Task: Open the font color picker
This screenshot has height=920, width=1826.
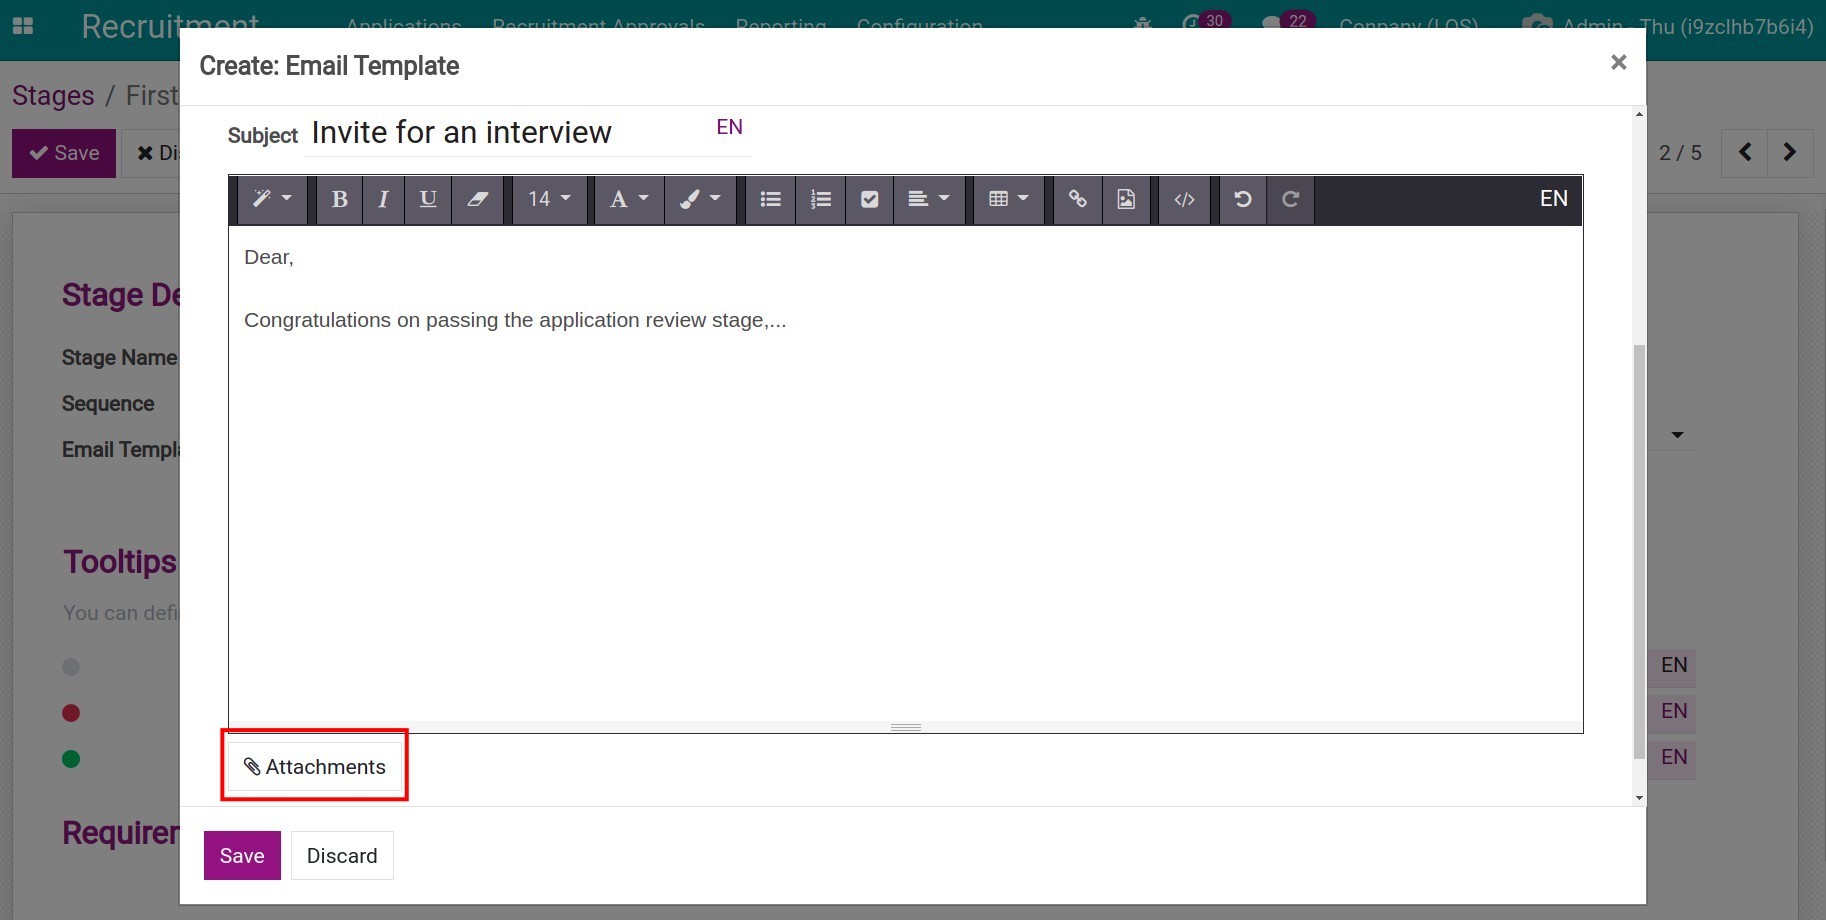Action: 628,199
